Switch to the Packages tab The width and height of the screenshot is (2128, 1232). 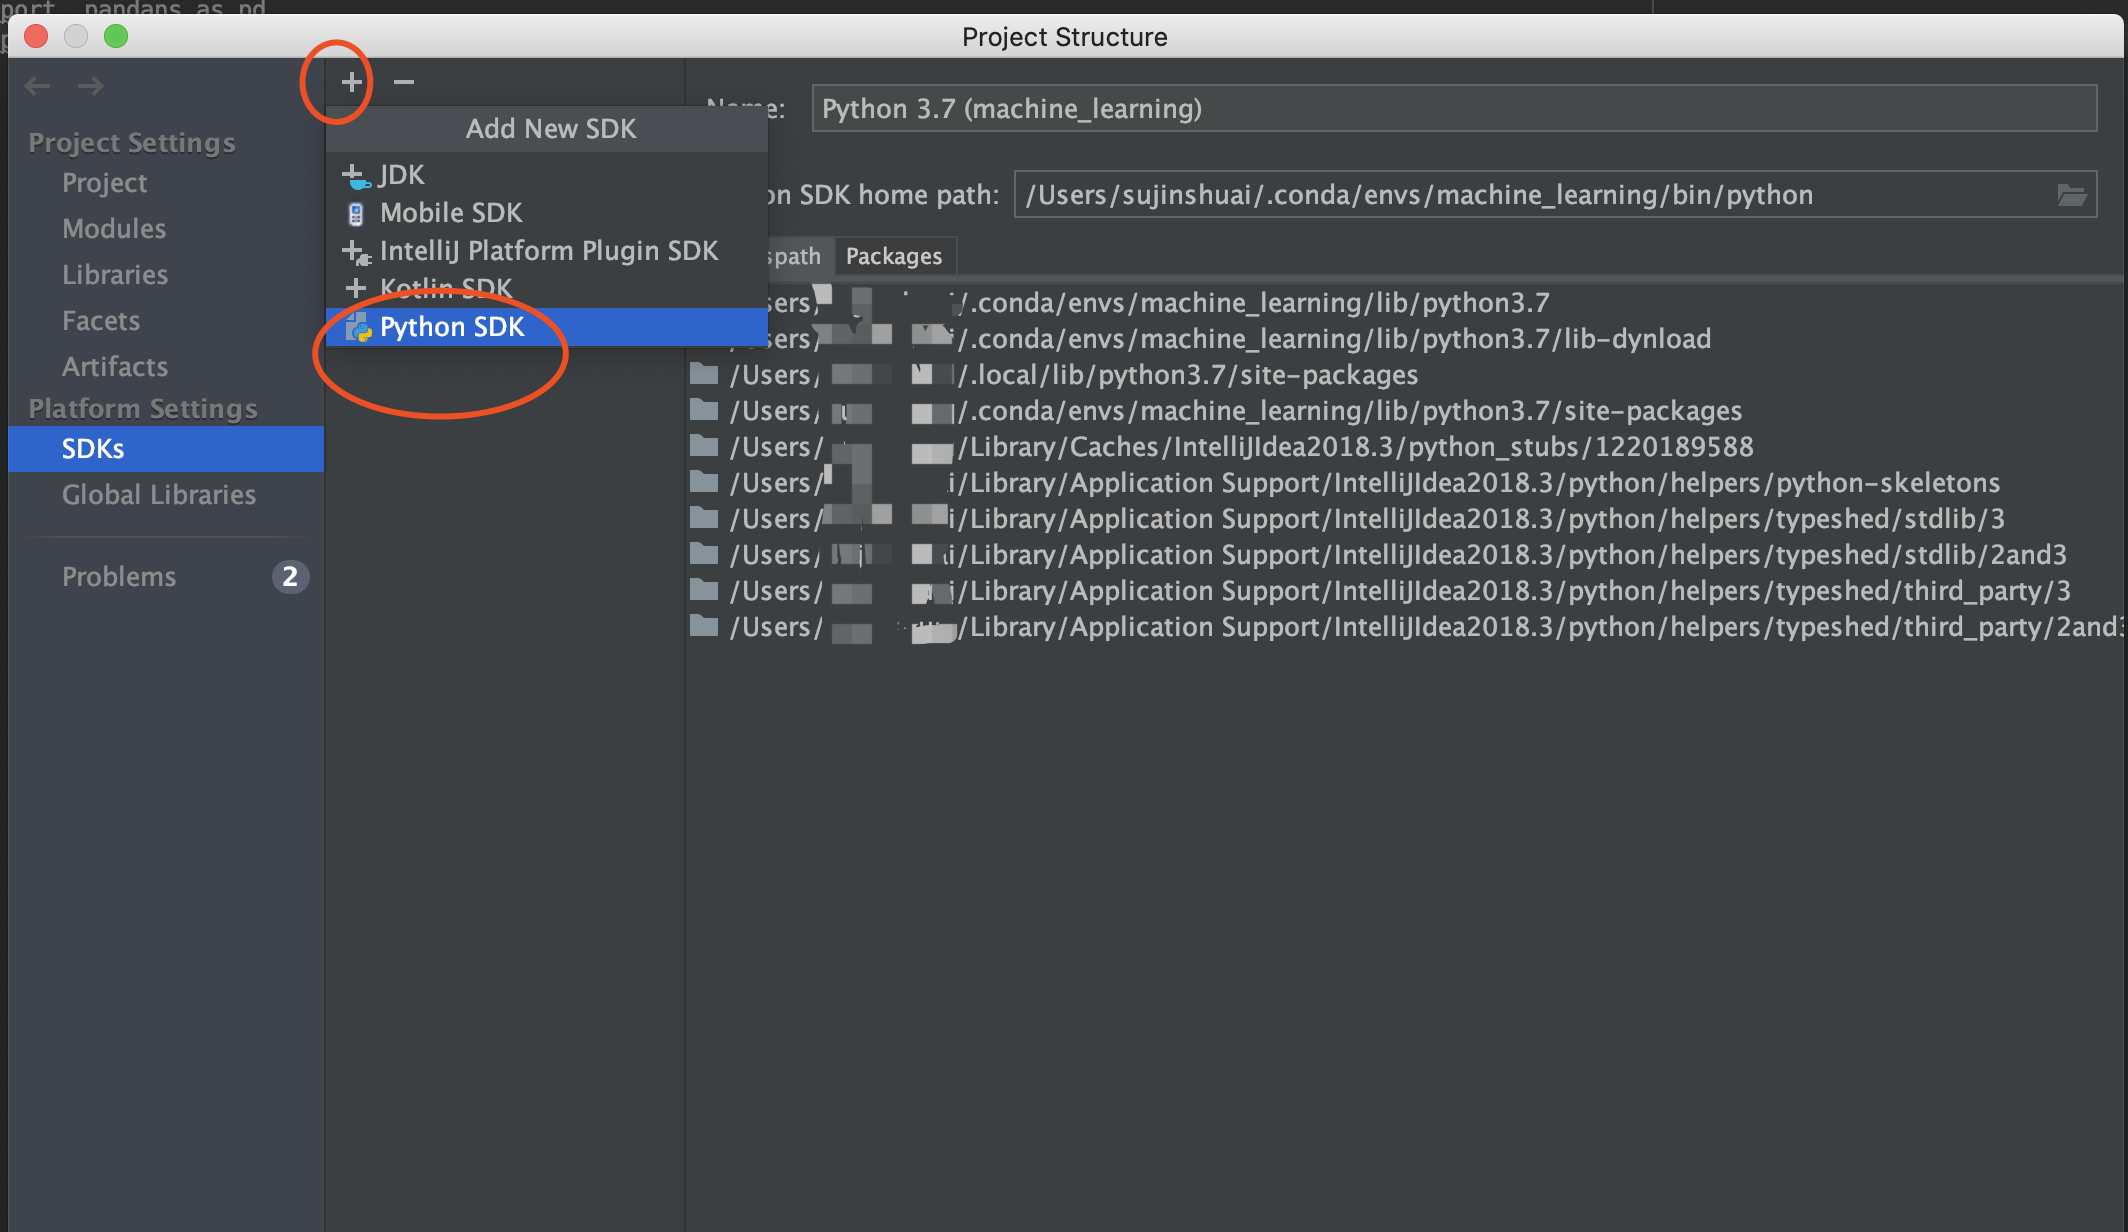coord(893,256)
